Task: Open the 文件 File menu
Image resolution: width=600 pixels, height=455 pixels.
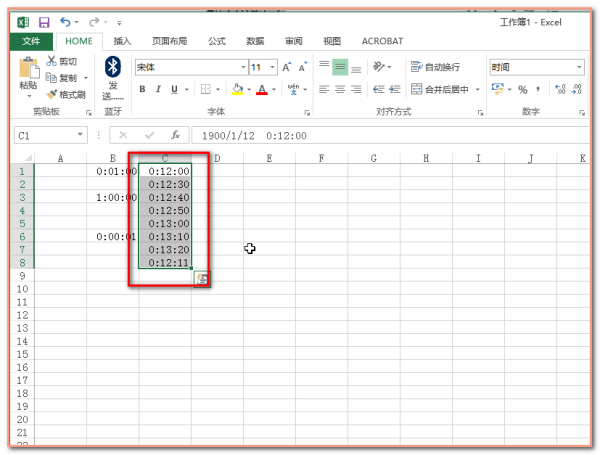Action: [x=31, y=41]
